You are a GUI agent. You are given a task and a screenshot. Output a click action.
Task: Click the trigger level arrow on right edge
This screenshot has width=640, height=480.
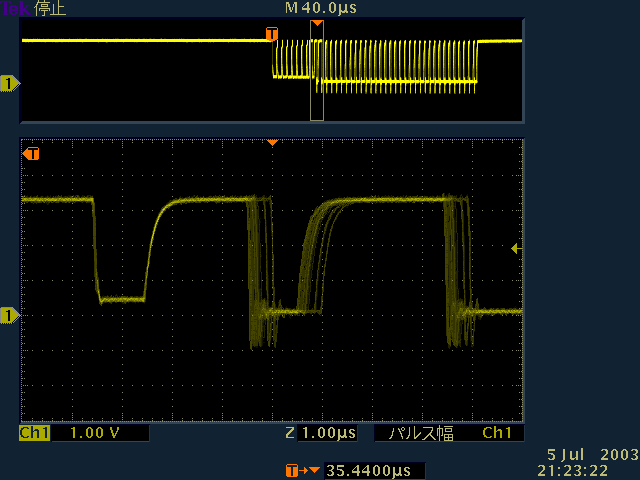(x=516, y=248)
